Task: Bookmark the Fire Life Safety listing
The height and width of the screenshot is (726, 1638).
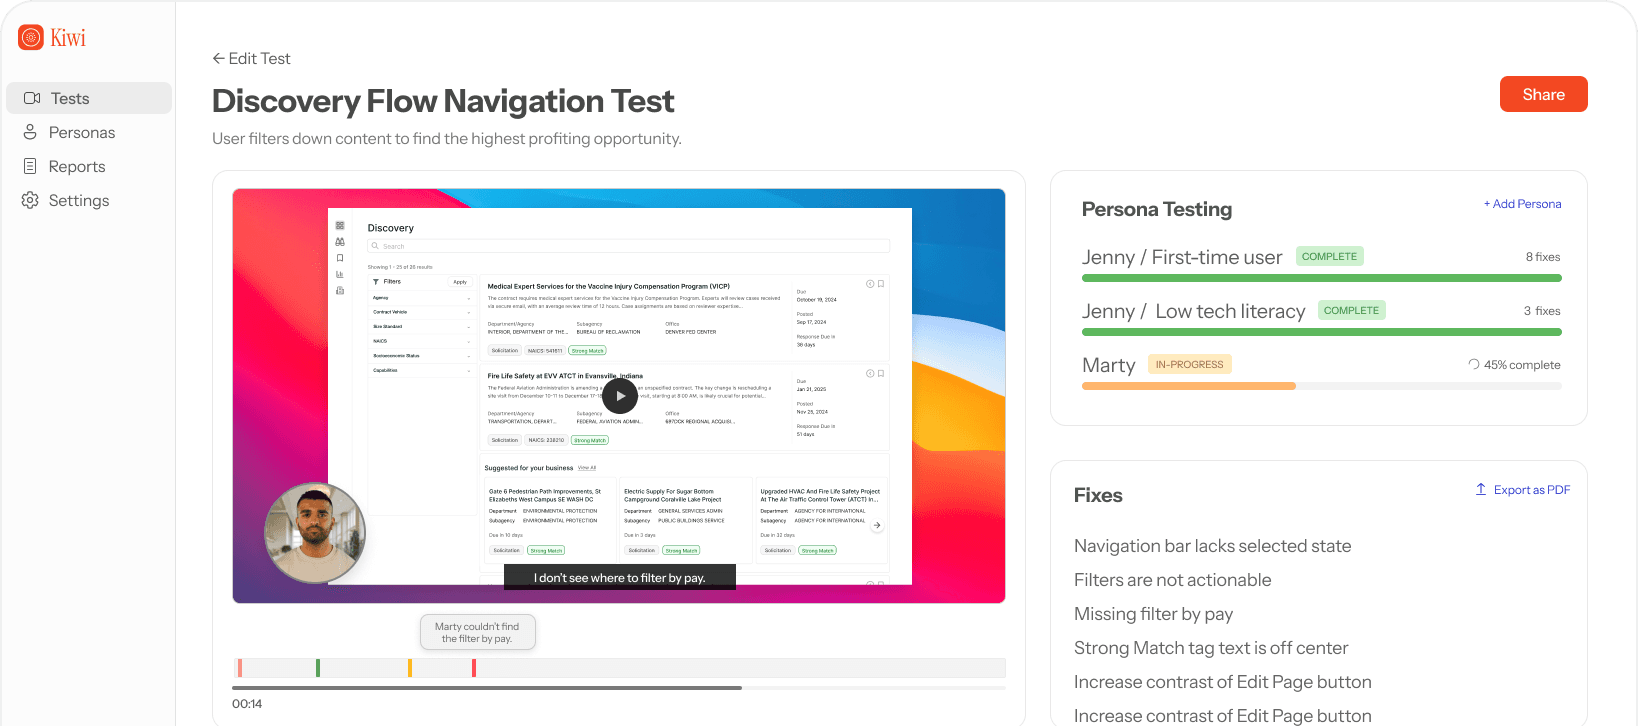Action: point(881,374)
